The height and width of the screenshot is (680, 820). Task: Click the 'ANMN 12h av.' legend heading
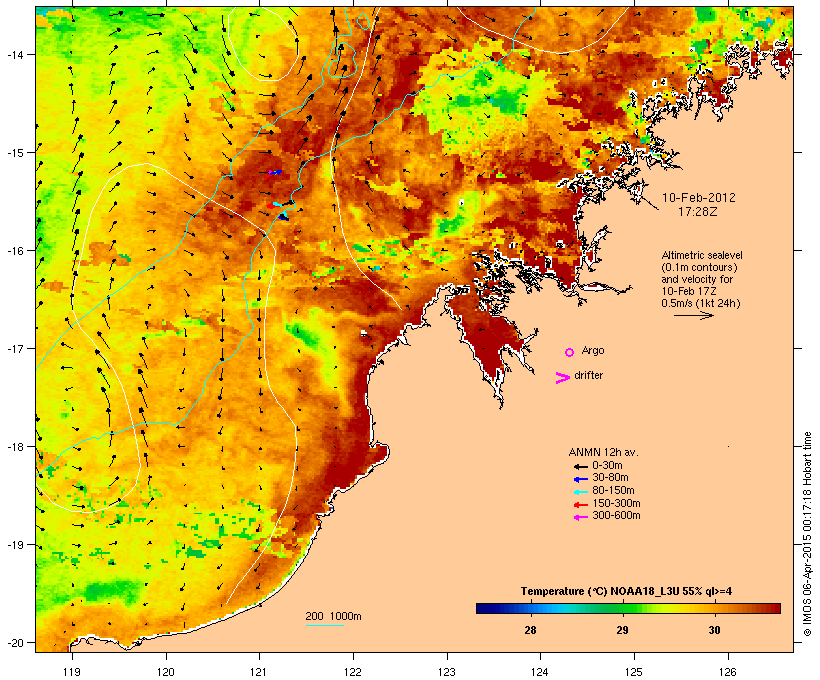point(603,452)
